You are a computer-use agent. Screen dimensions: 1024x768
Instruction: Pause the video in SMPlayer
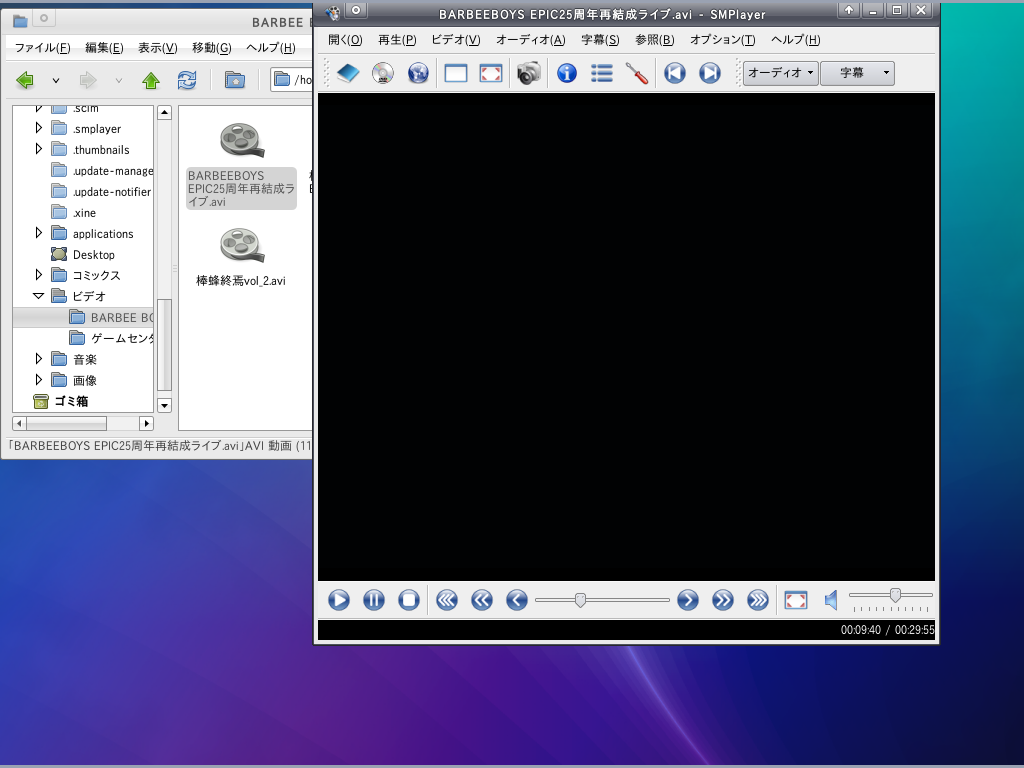(x=374, y=600)
